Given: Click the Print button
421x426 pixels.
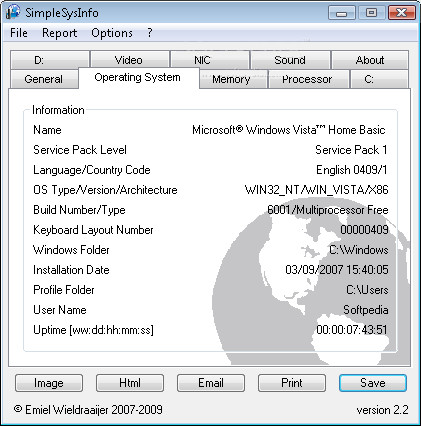Looking at the screenshot, I should click(292, 383).
